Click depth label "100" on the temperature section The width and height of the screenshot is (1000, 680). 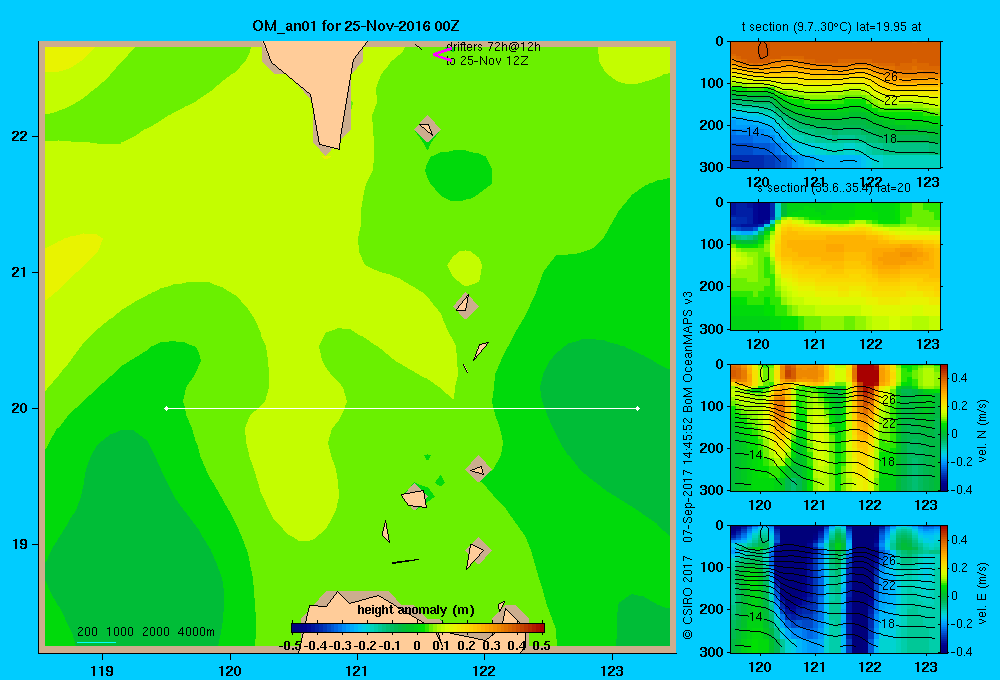coord(712,83)
